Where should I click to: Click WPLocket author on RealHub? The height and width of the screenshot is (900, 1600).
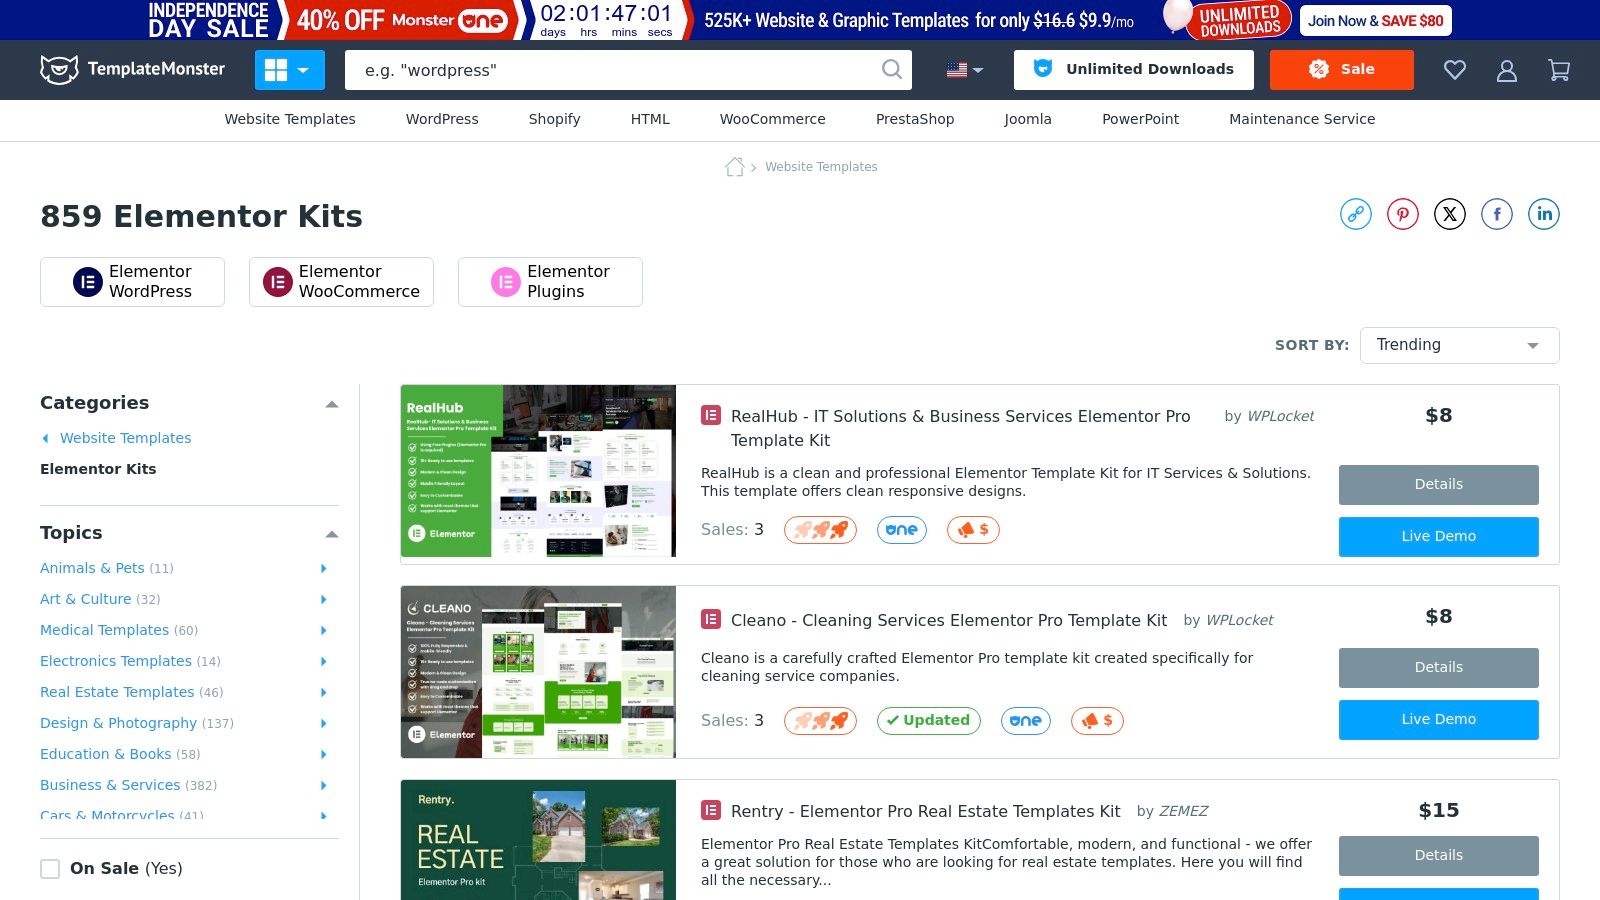coord(1281,416)
